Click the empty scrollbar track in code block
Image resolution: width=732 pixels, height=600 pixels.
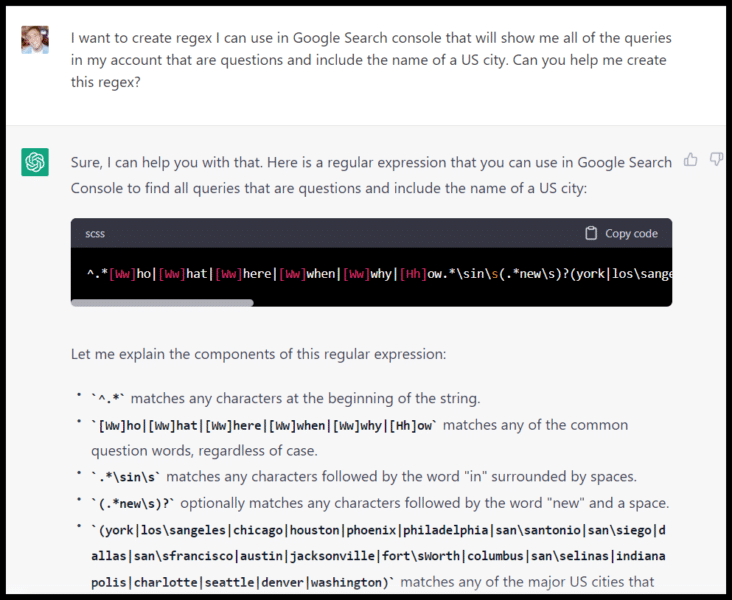tap(460, 302)
